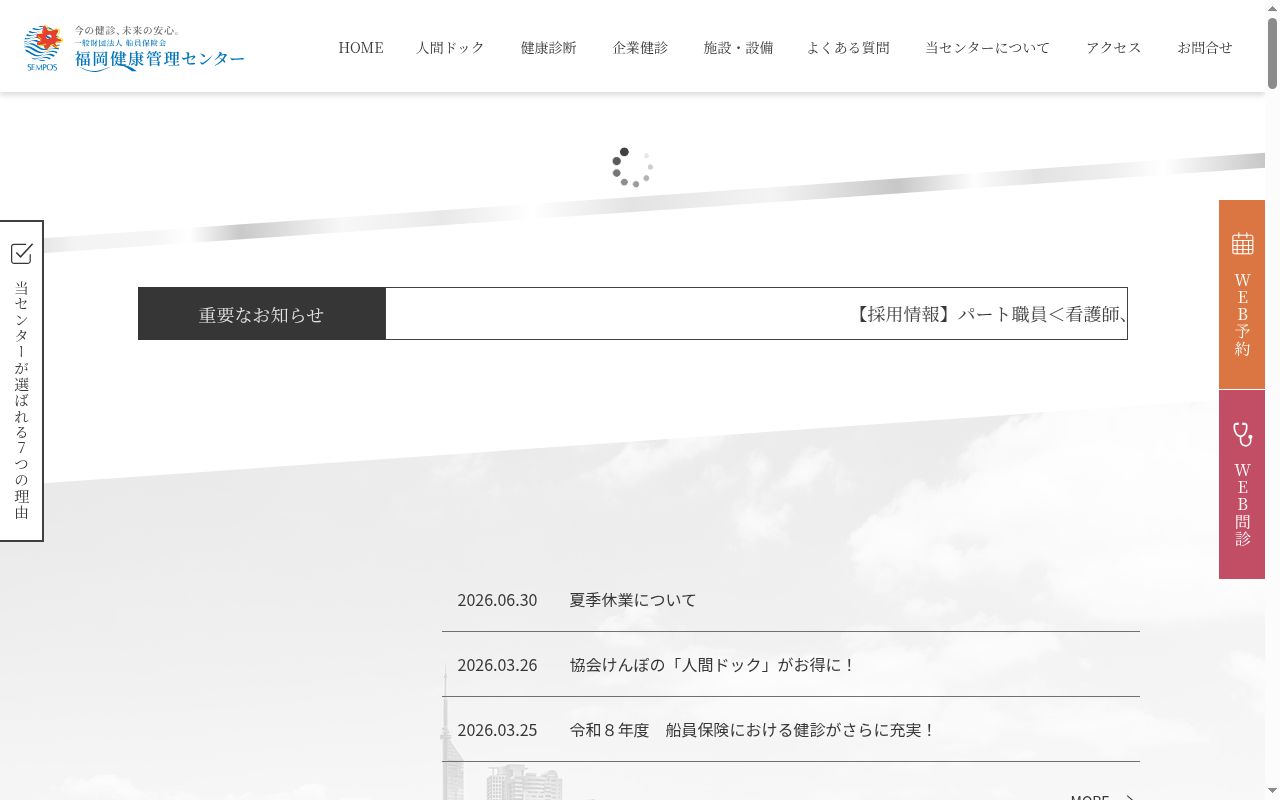The height and width of the screenshot is (800, 1280).
Task: Open the calendar icon for WEB予約
Action: click(x=1242, y=243)
